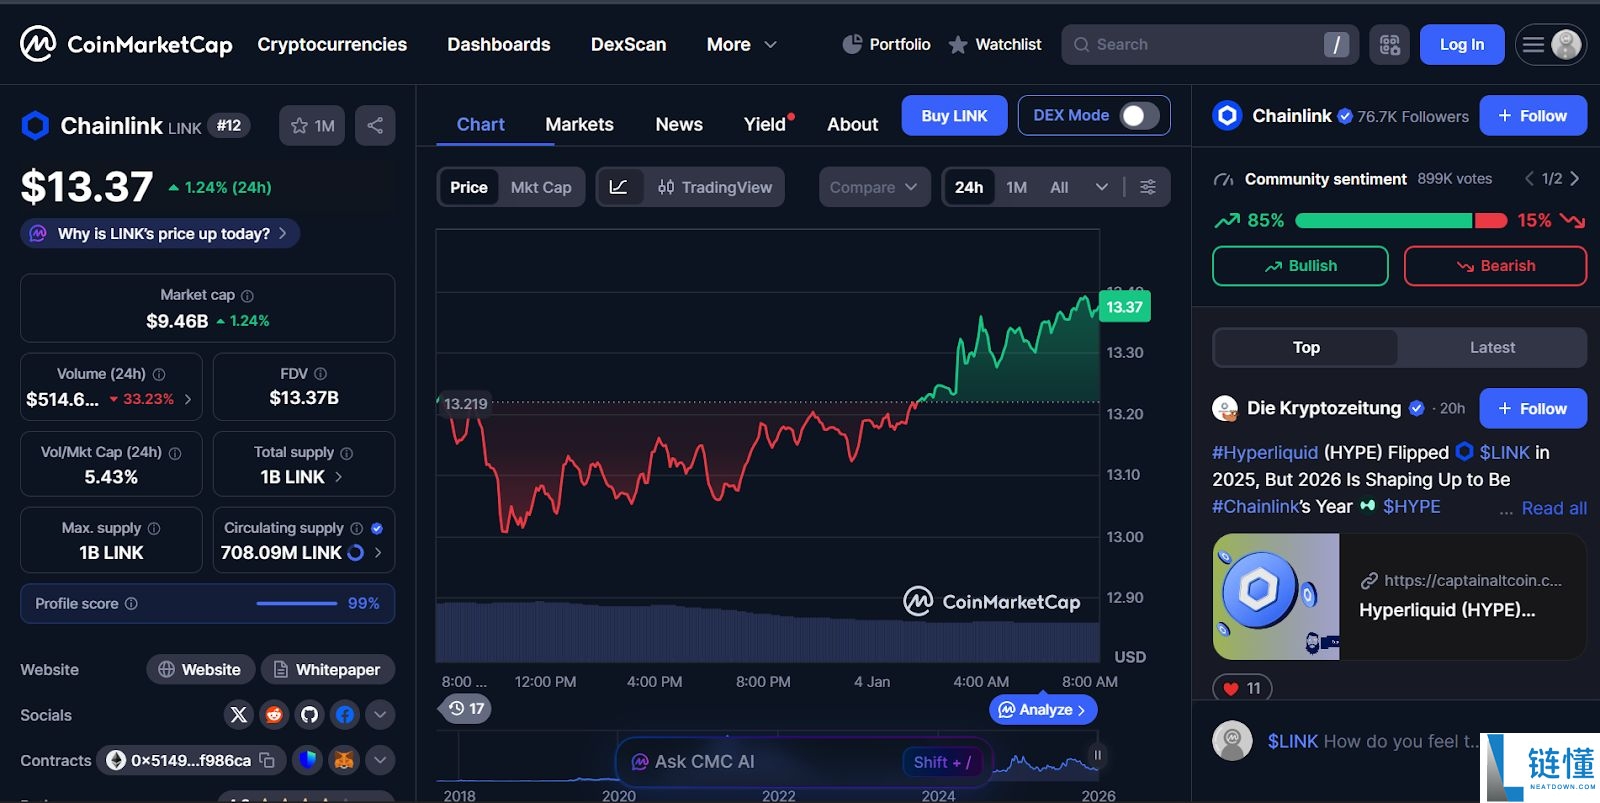Show Max. supply info icon
The width and height of the screenshot is (1600, 803).
tap(154, 528)
